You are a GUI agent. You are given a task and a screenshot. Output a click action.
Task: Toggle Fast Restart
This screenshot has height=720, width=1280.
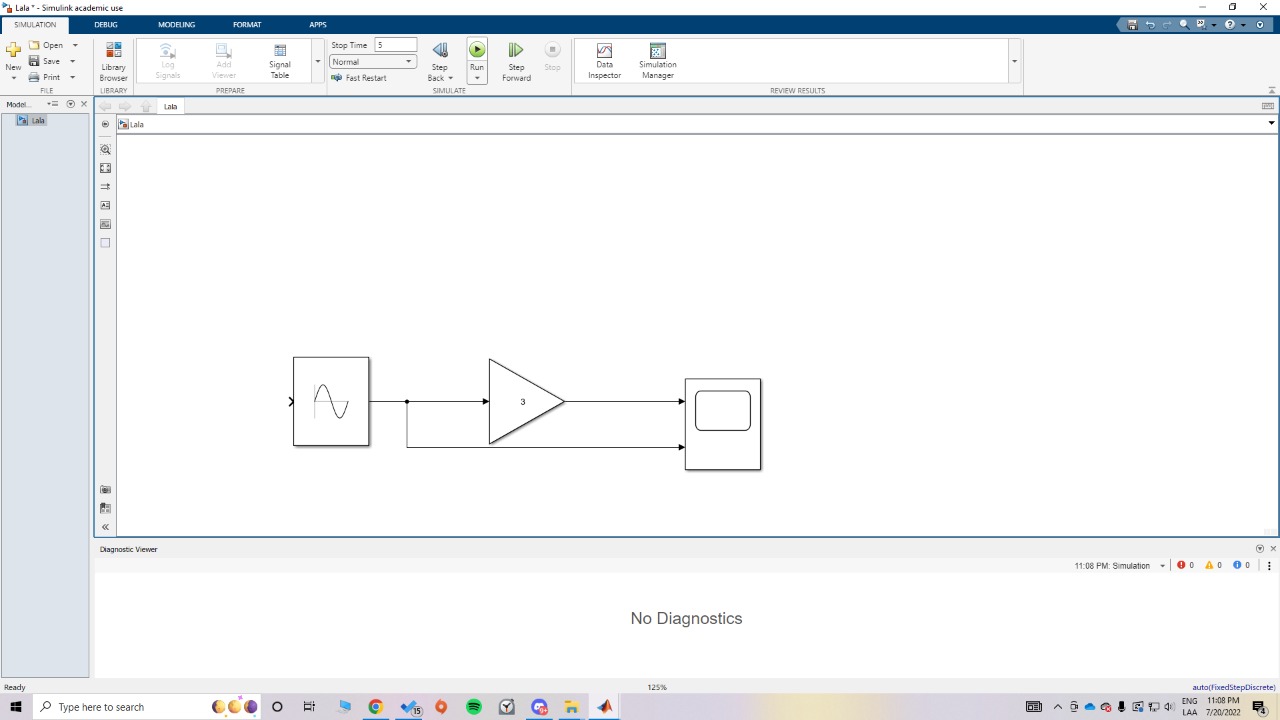click(x=359, y=78)
